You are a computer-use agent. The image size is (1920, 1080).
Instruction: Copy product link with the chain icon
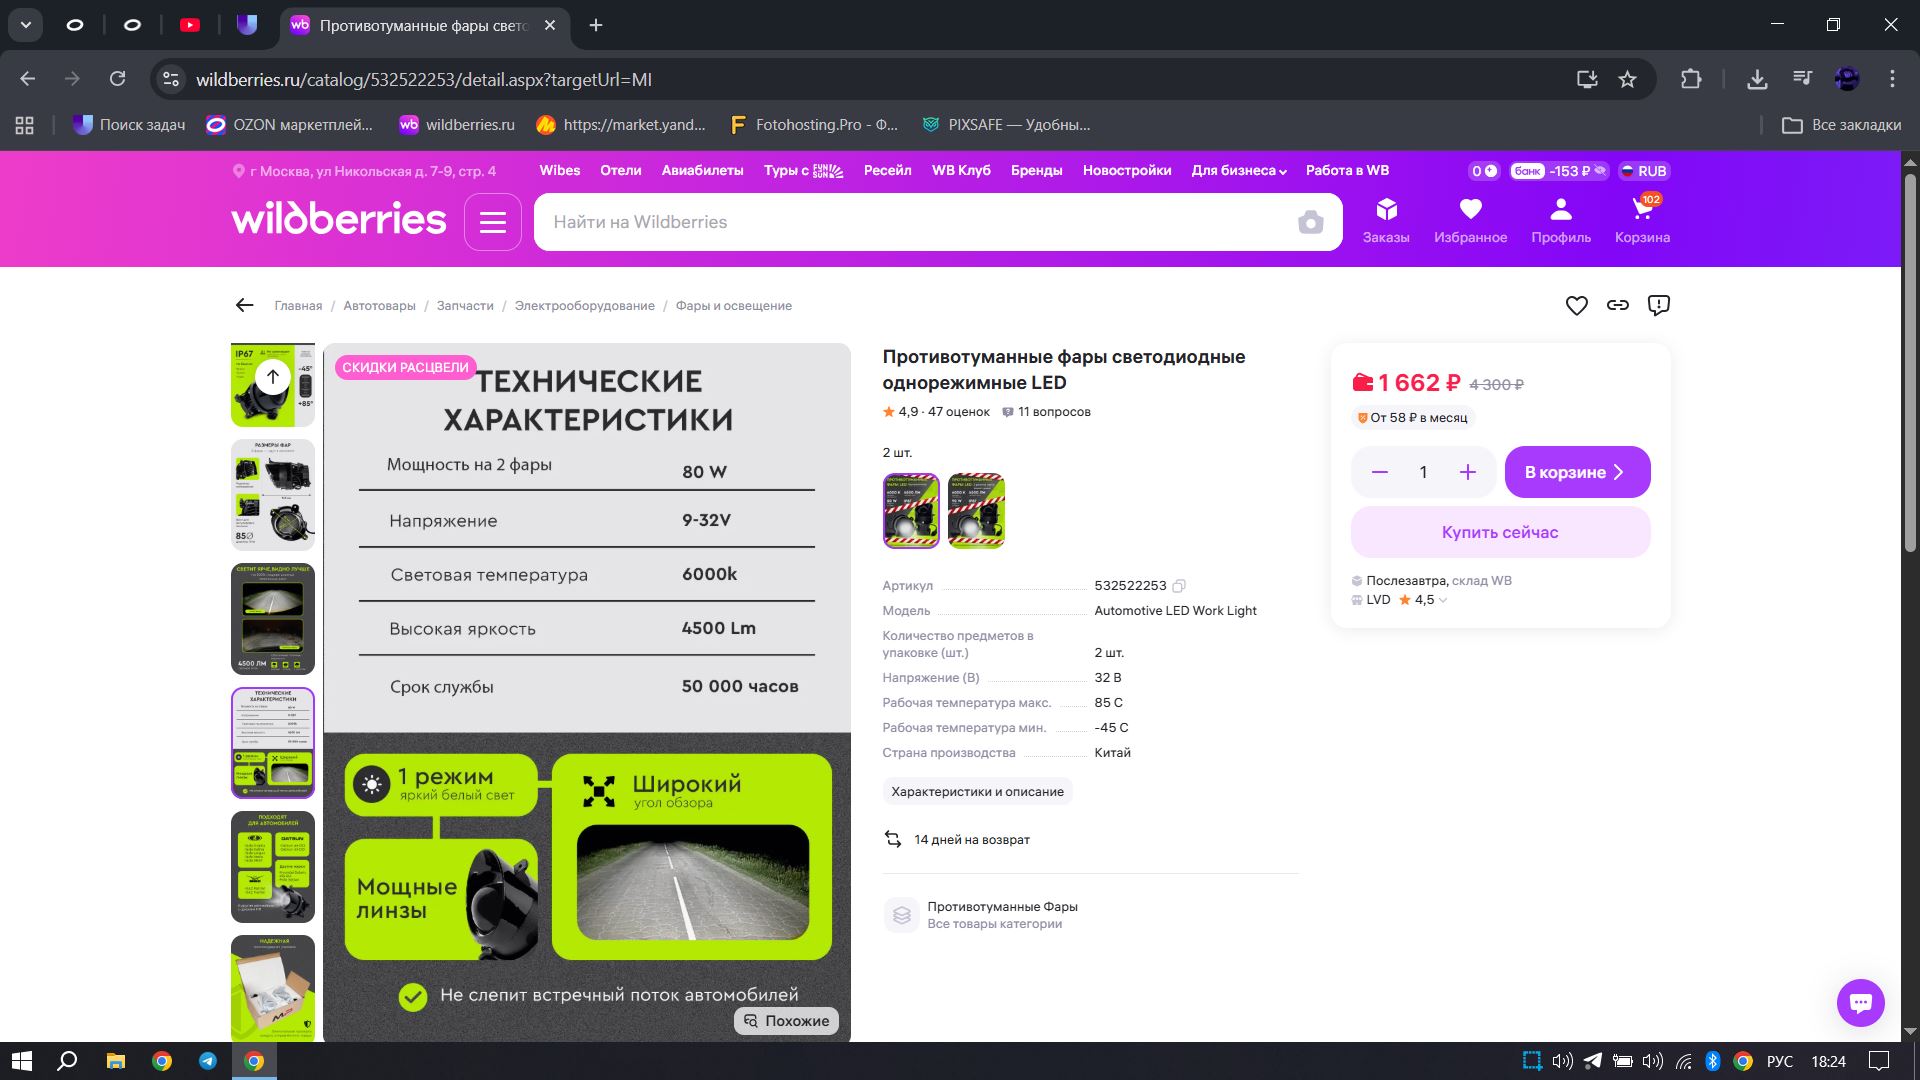[1617, 306]
